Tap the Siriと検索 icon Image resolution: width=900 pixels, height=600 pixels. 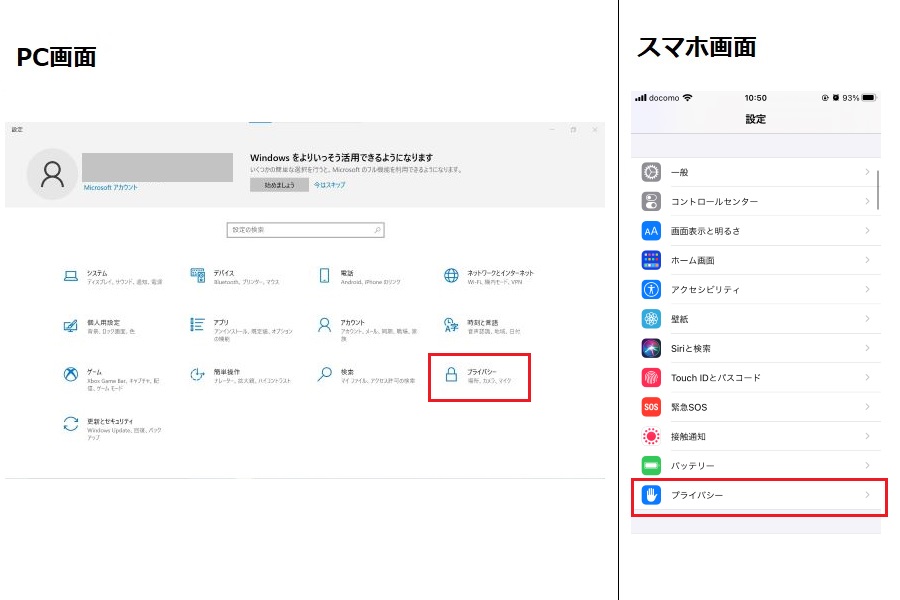pos(651,348)
